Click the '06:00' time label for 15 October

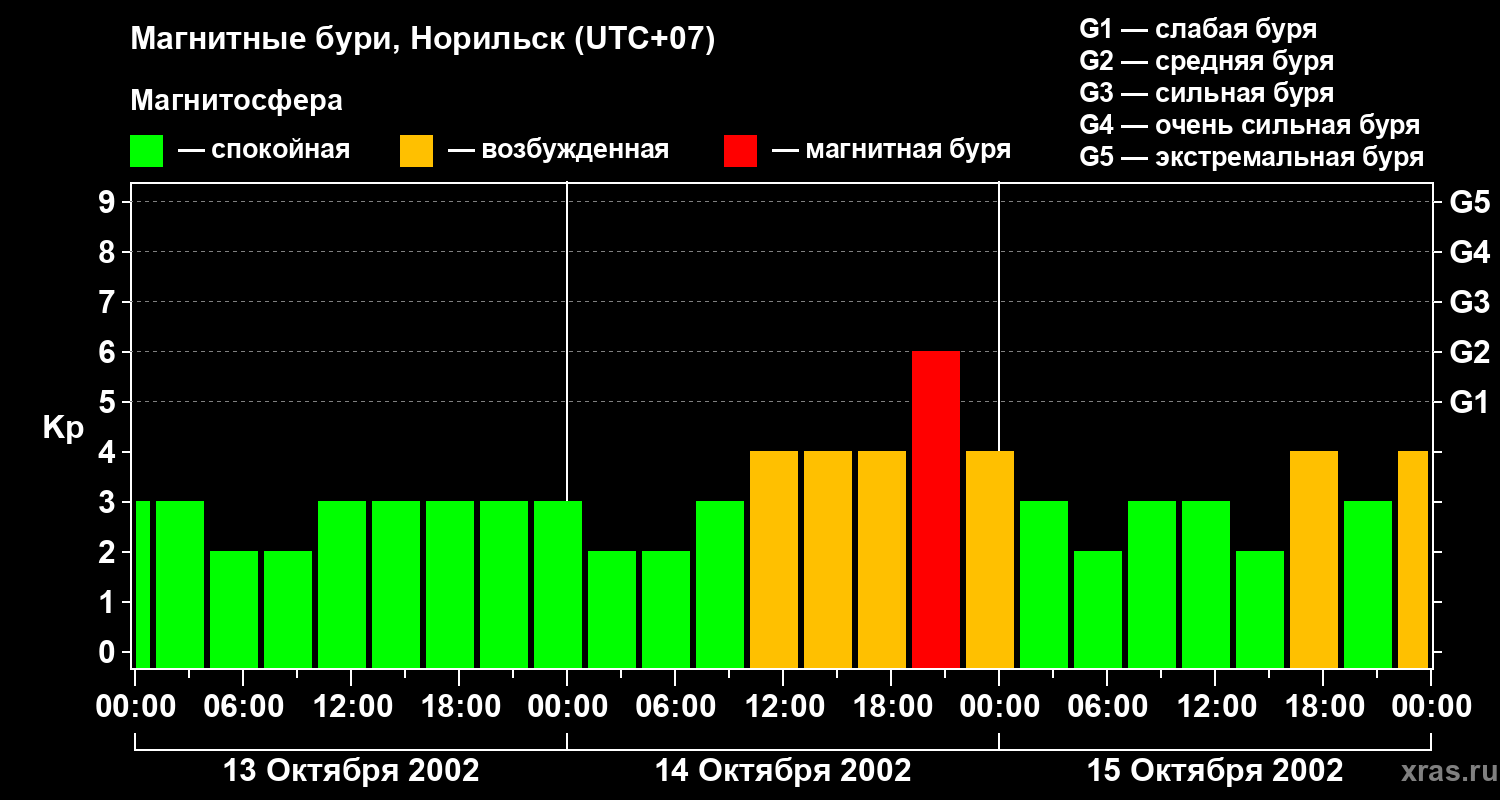click(1107, 707)
